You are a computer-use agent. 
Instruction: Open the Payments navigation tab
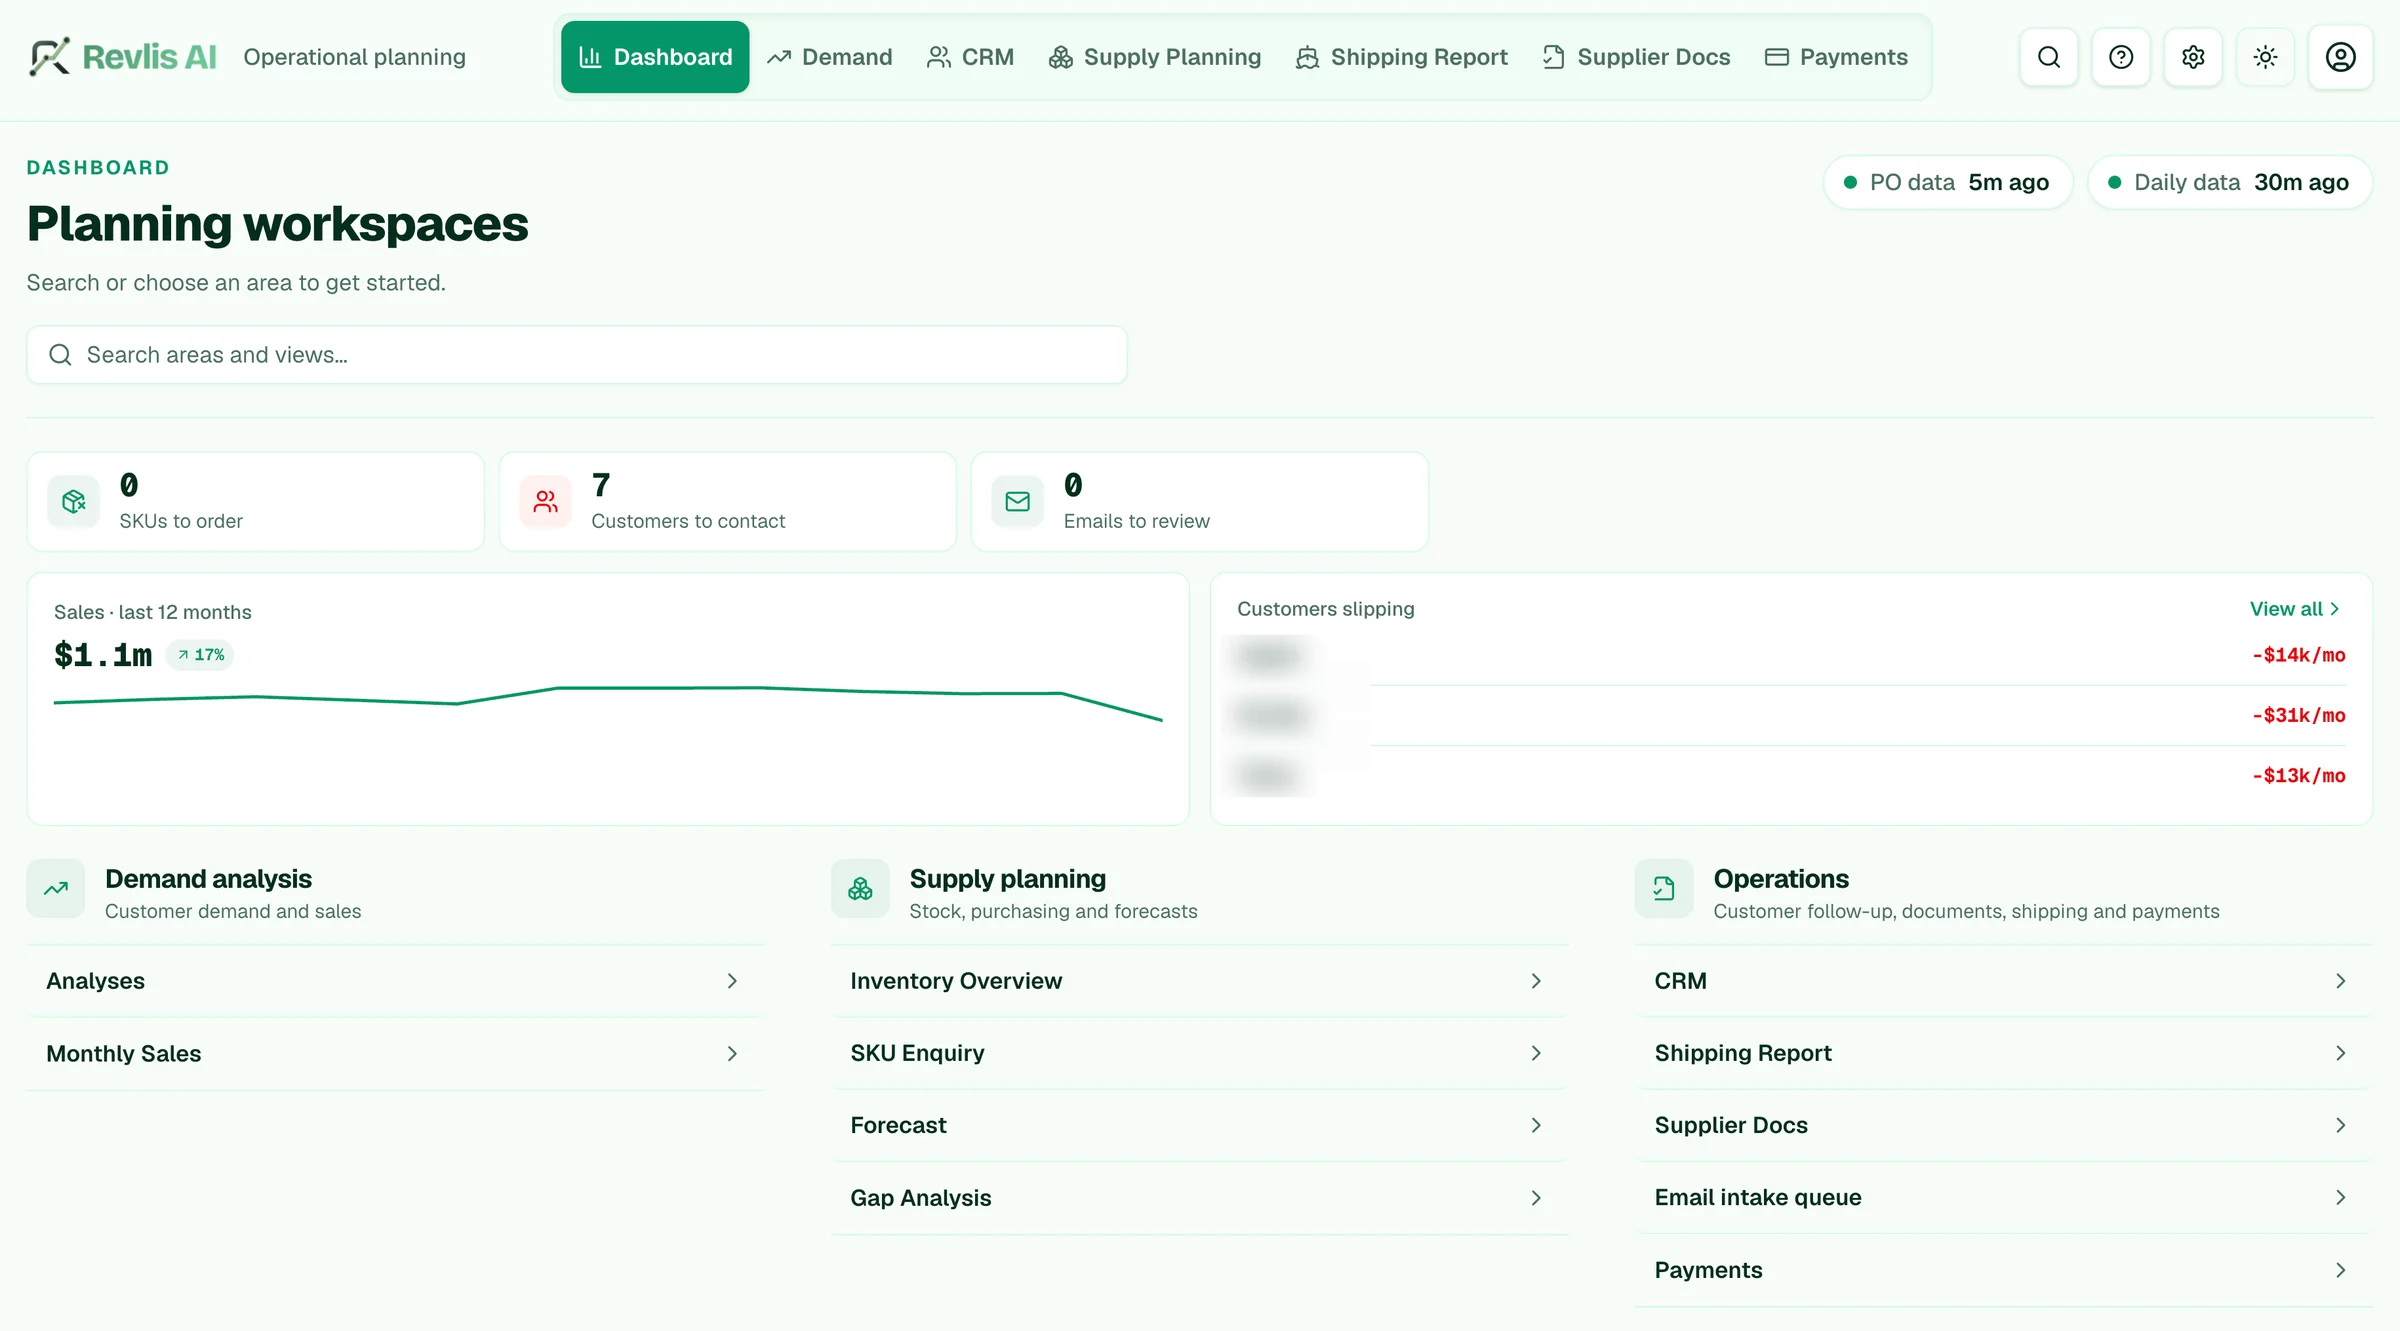pyautogui.click(x=1836, y=57)
